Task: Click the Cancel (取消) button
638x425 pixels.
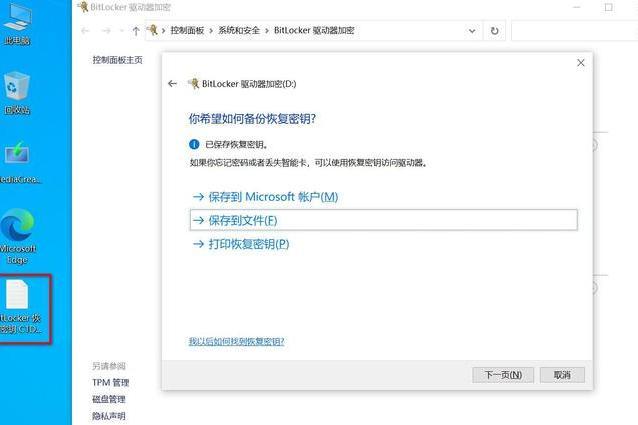Action: (x=562, y=375)
